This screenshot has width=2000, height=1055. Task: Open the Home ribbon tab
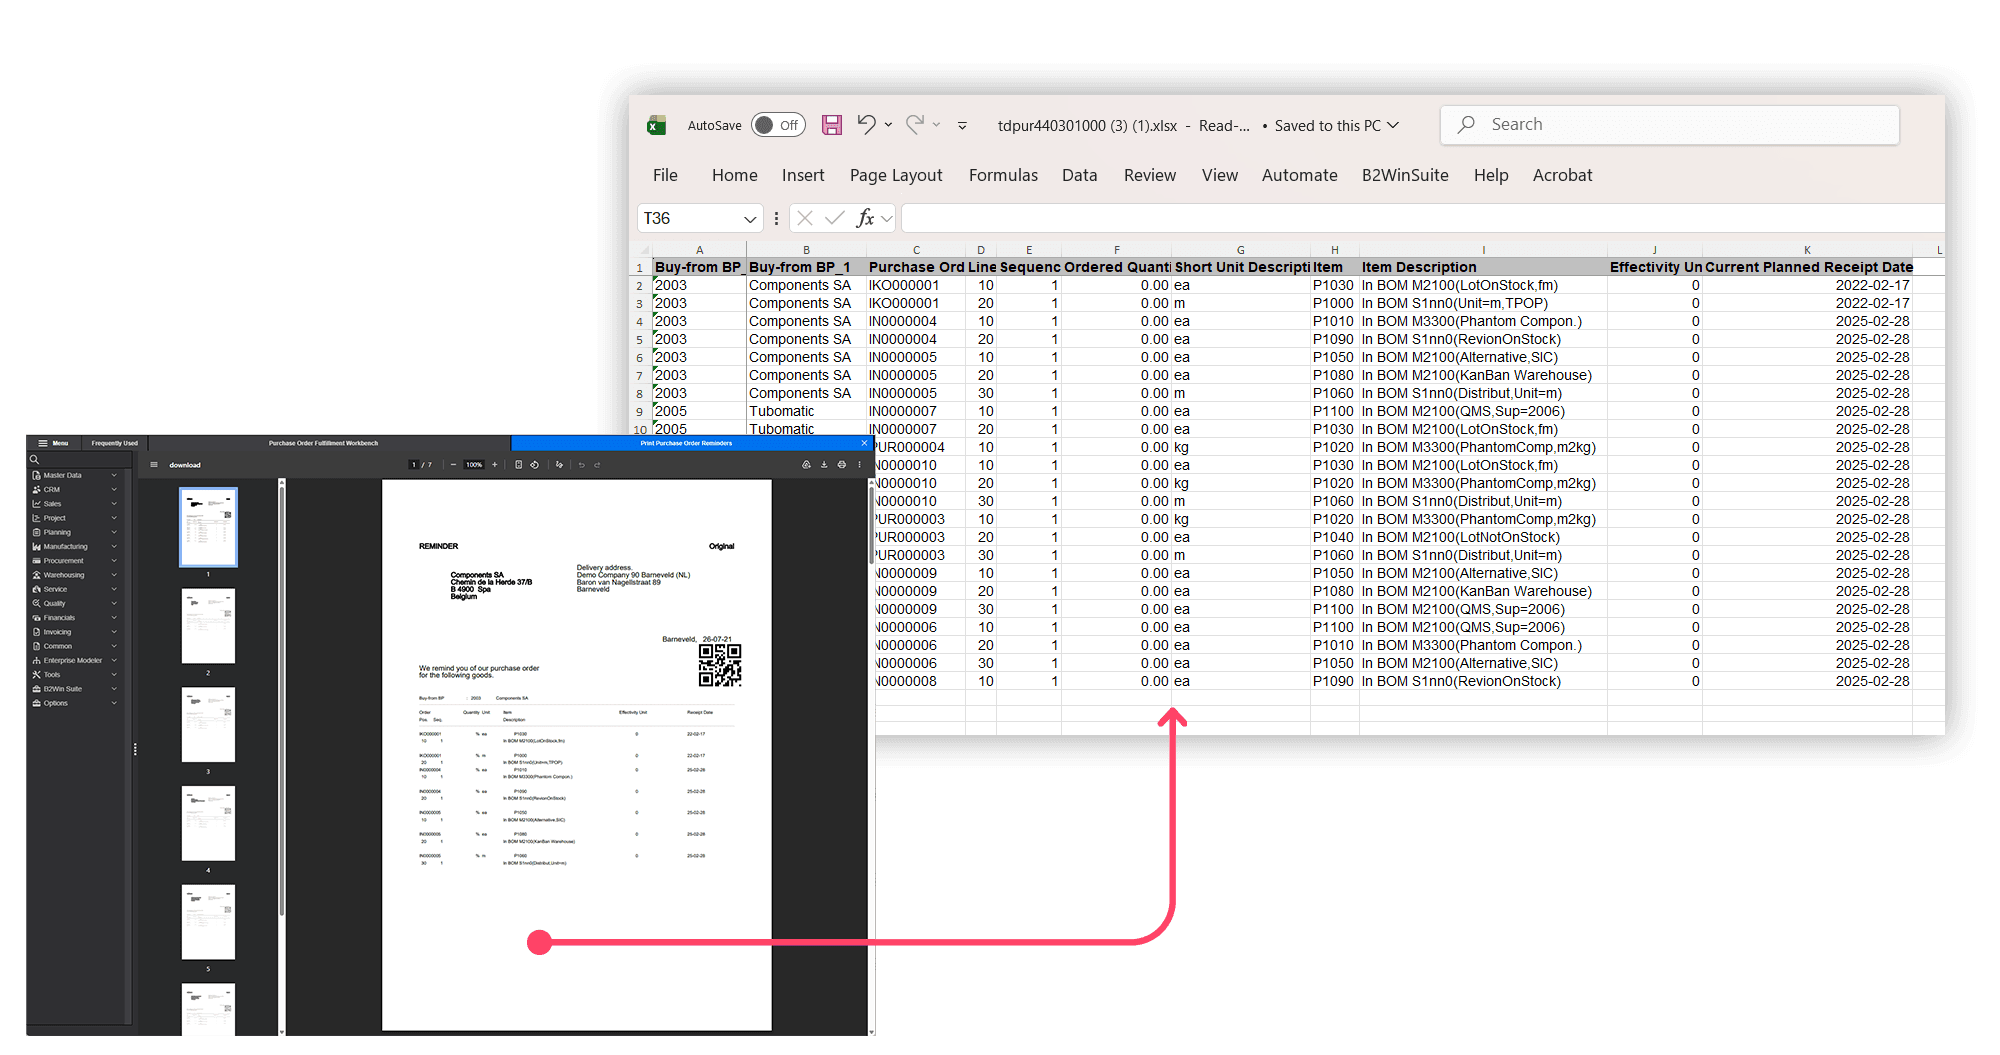[735, 175]
